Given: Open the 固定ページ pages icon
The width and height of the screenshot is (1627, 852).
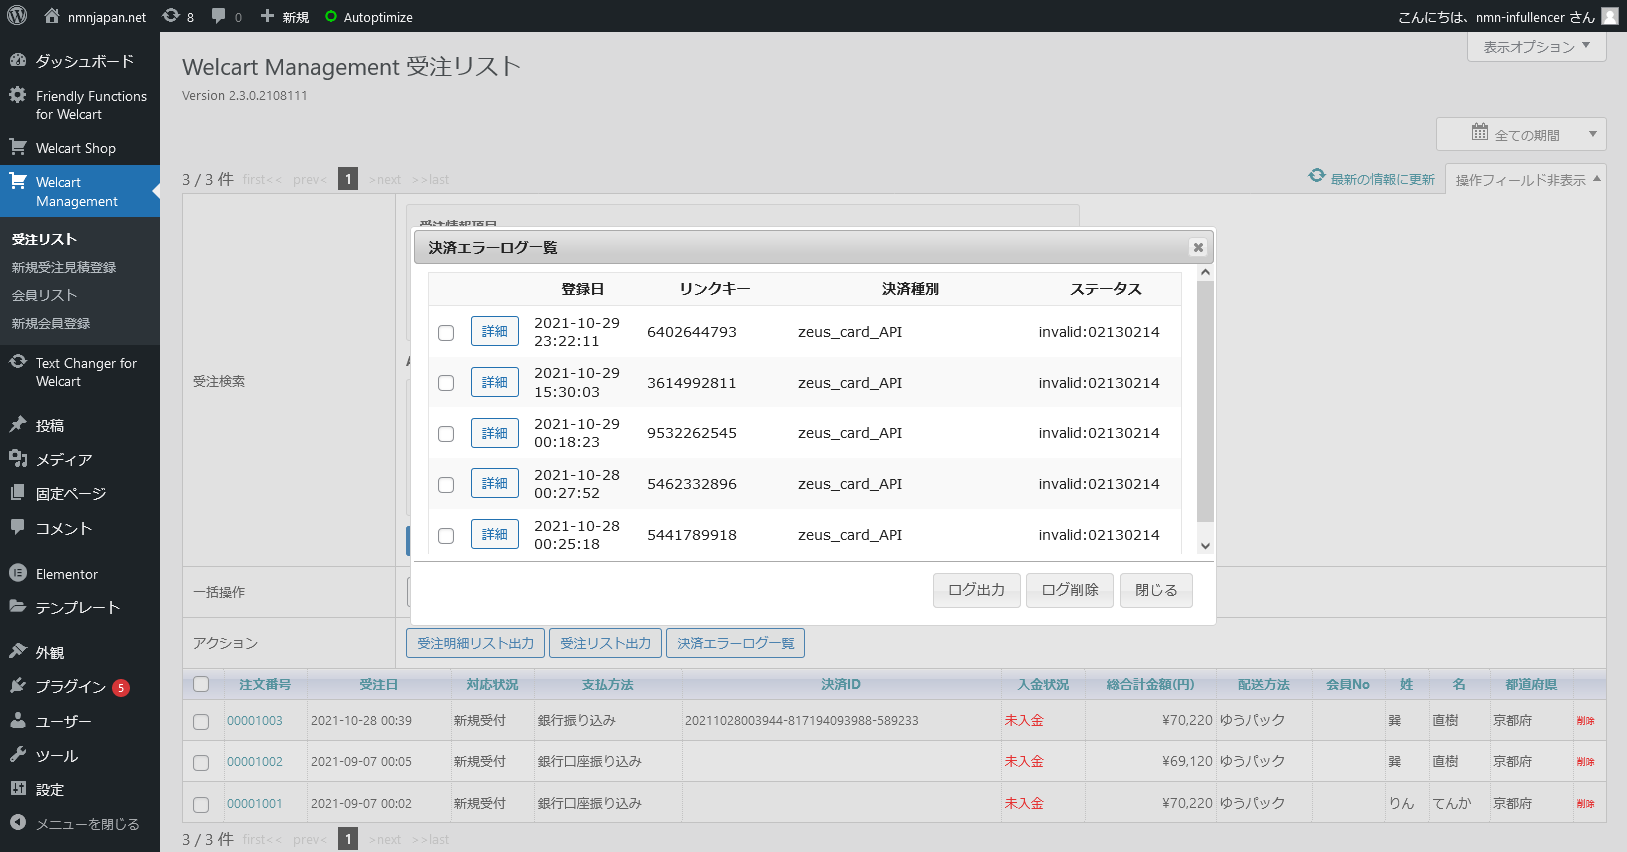Looking at the screenshot, I should (17, 492).
